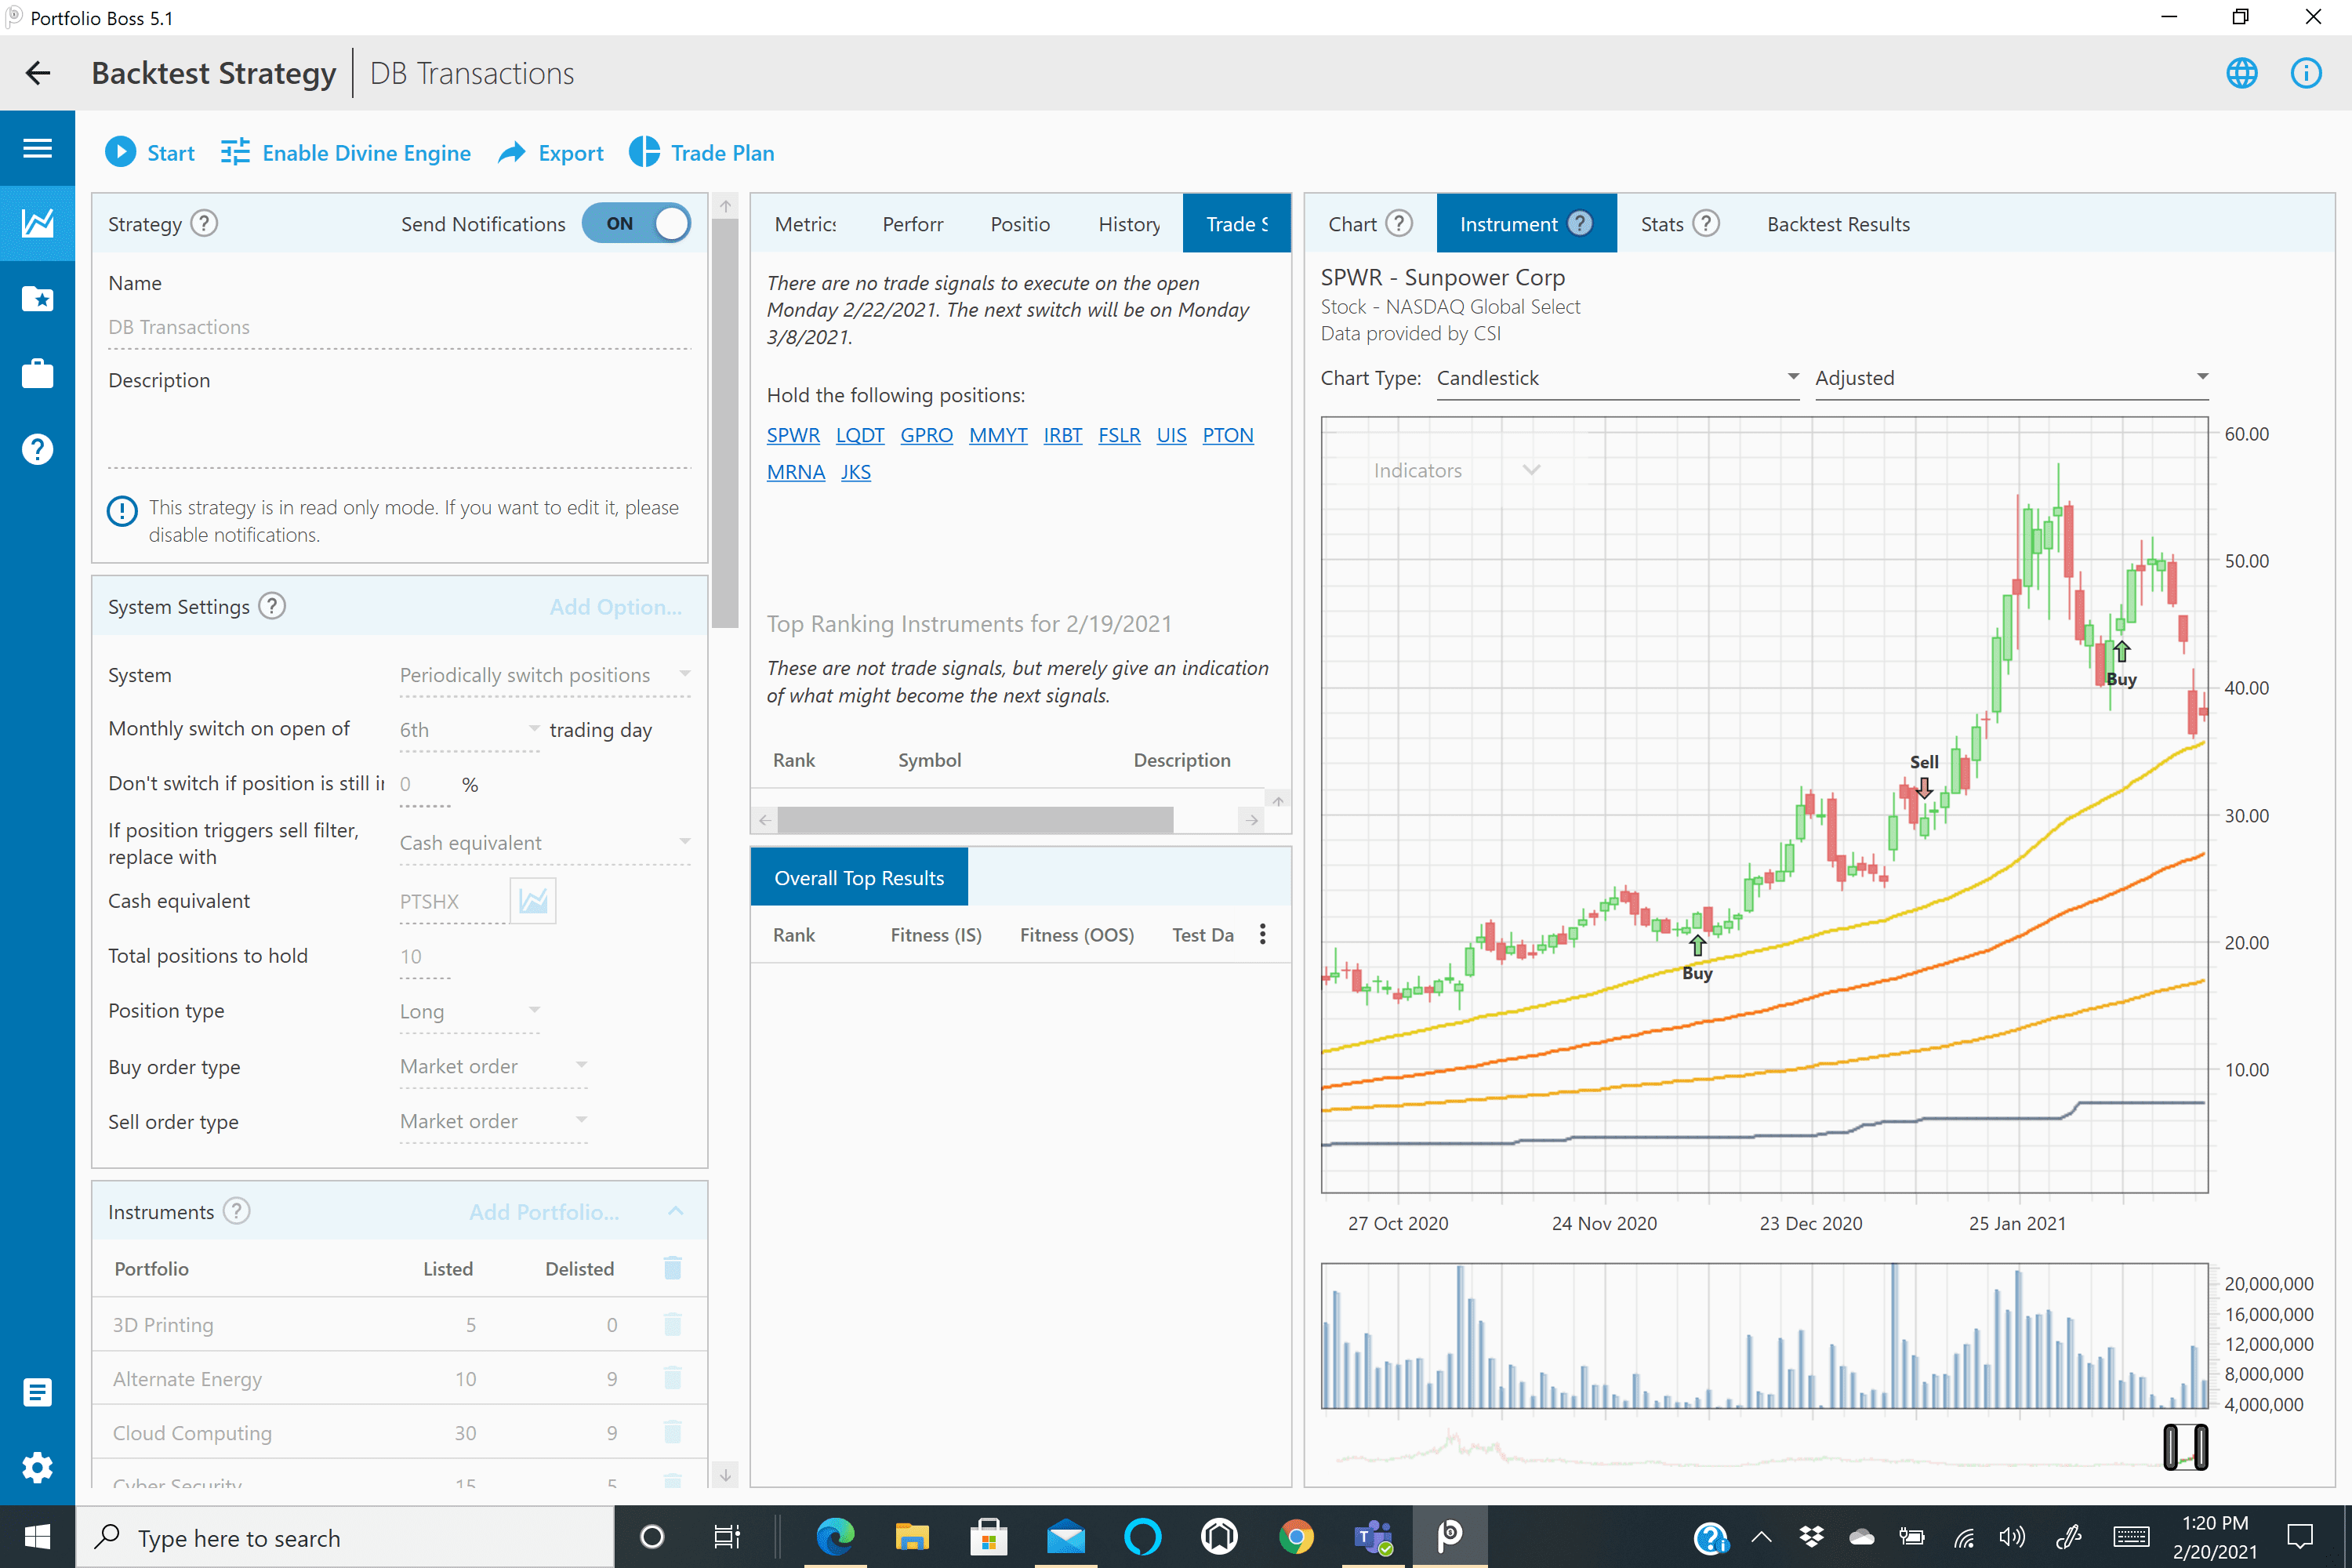Image resolution: width=2352 pixels, height=1568 pixels.
Task: Click briefcase icon in sidebar
Action: pos(37,374)
